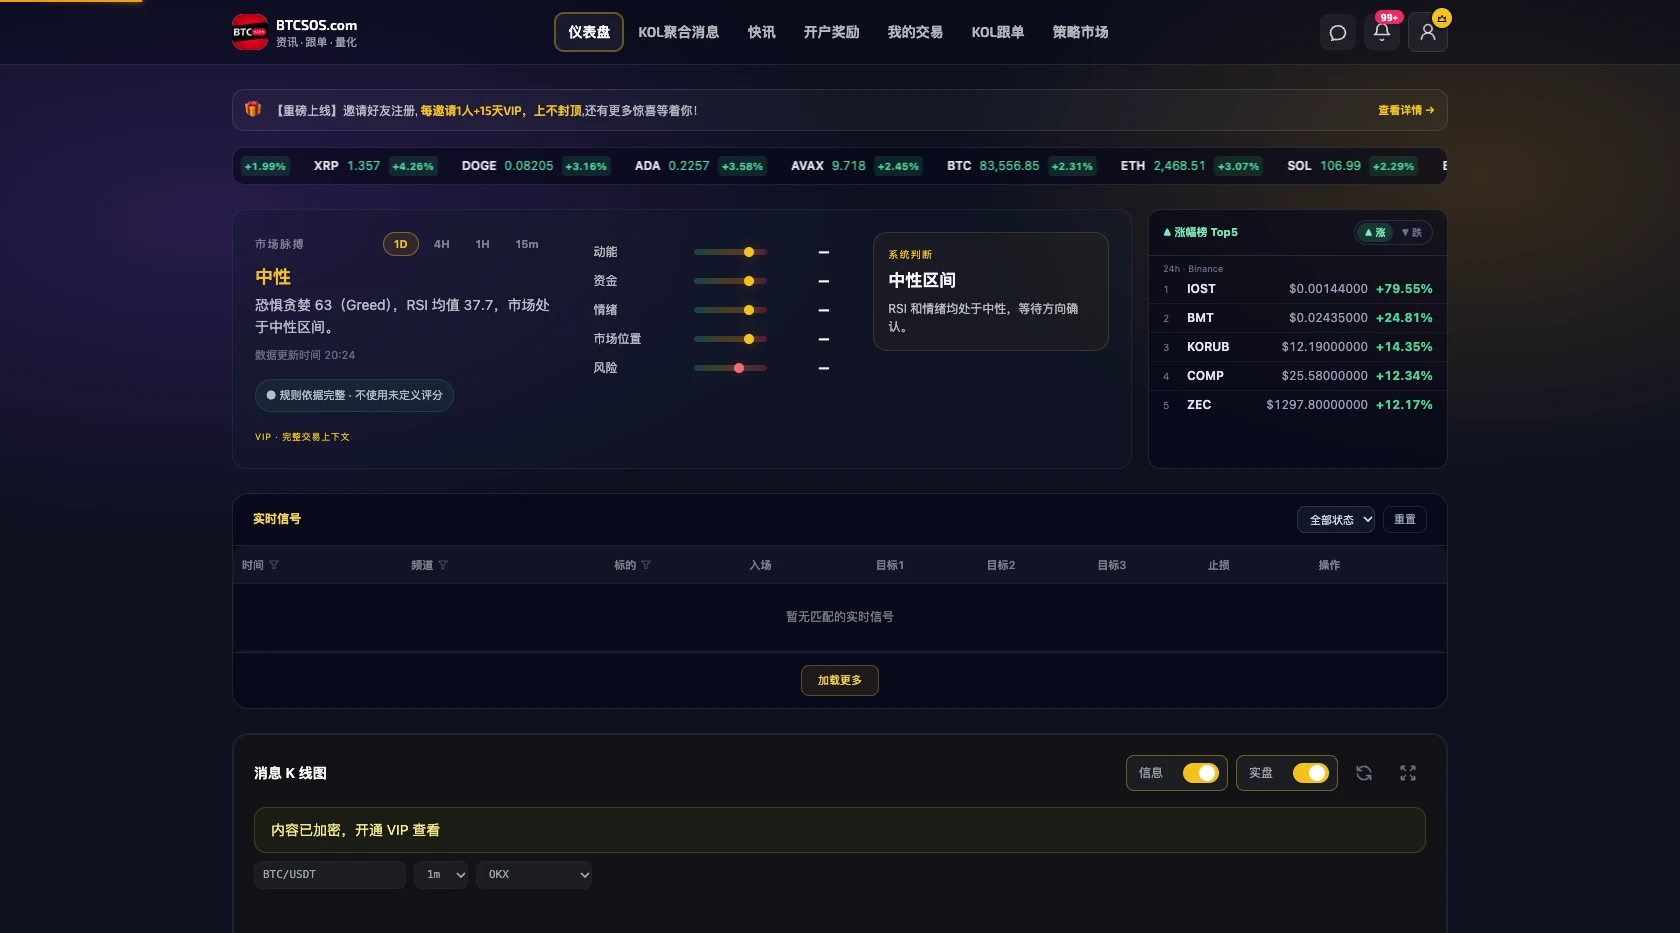Open 策略市场 menu
This screenshot has height=933, width=1680.
click(1081, 32)
